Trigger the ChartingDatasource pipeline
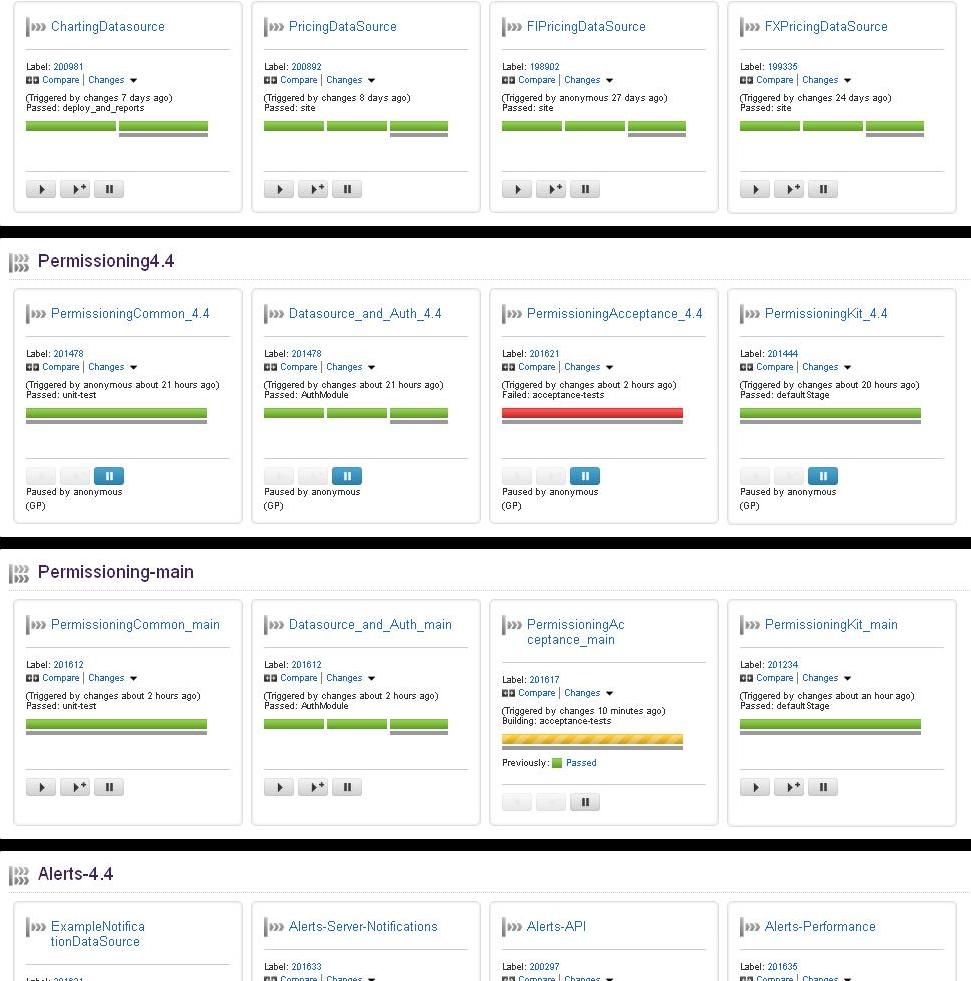The width and height of the screenshot is (971, 981). pyautogui.click(x=41, y=189)
